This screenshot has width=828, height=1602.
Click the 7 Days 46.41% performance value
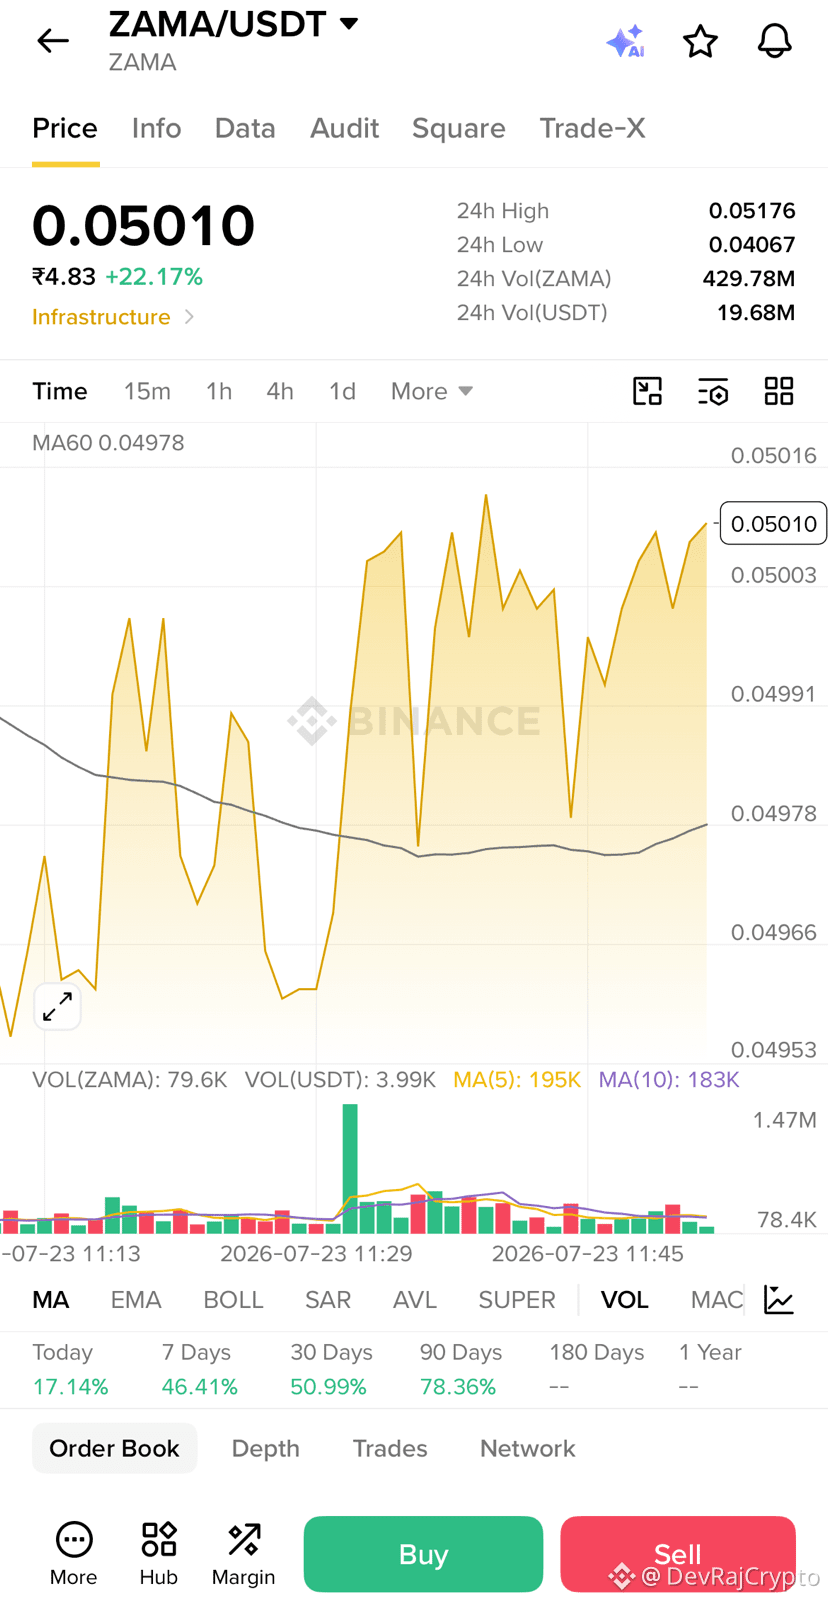(200, 1387)
